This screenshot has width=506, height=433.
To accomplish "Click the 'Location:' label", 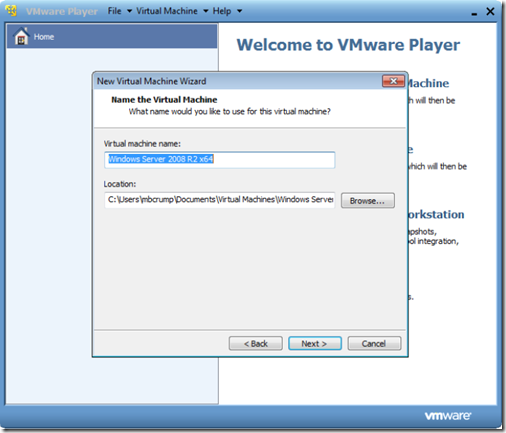I will 120,184.
